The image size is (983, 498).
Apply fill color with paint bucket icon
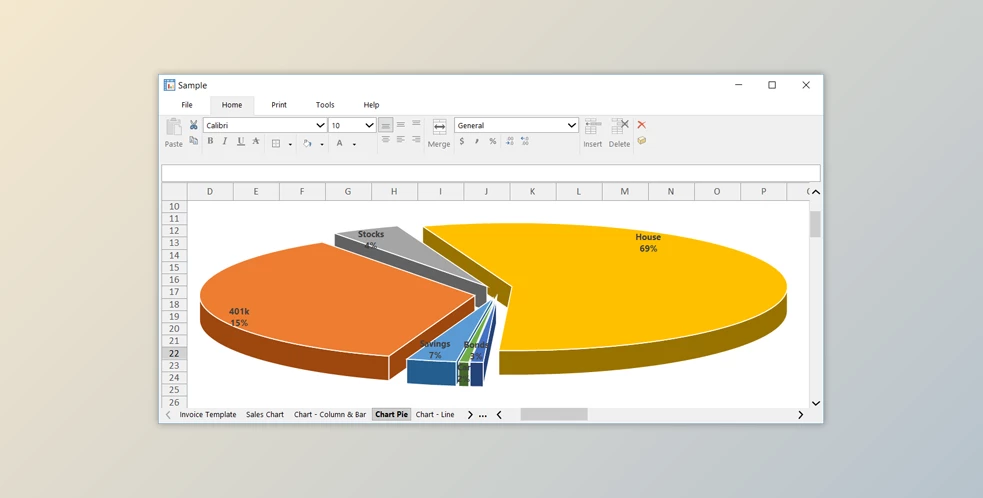point(307,144)
